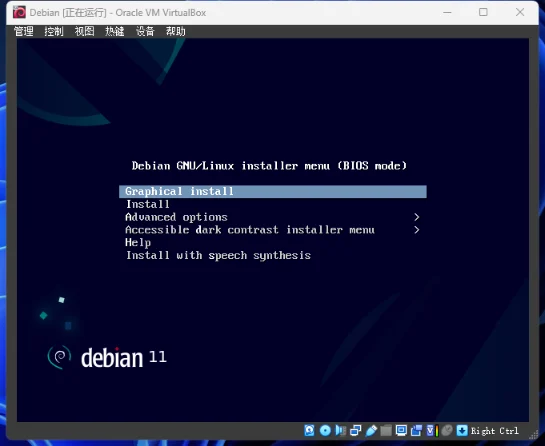Click the screen recording status icon
Image resolution: width=545 pixels, height=446 pixels.
pos(416,431)
